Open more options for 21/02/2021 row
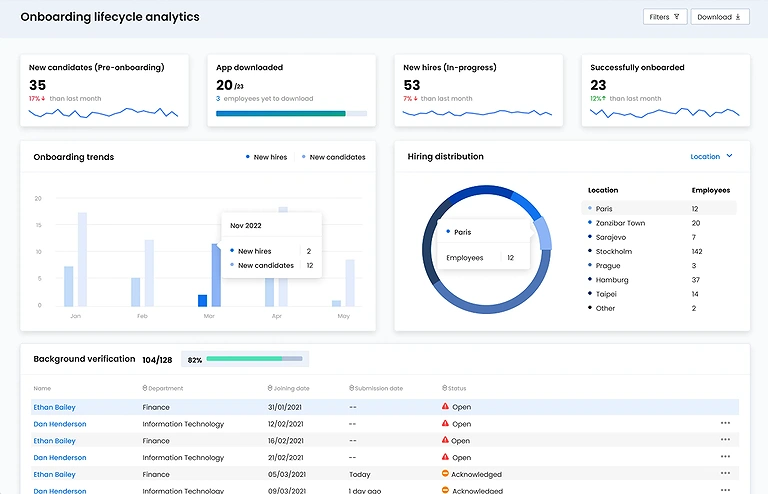768x494 pixels. 725,456
